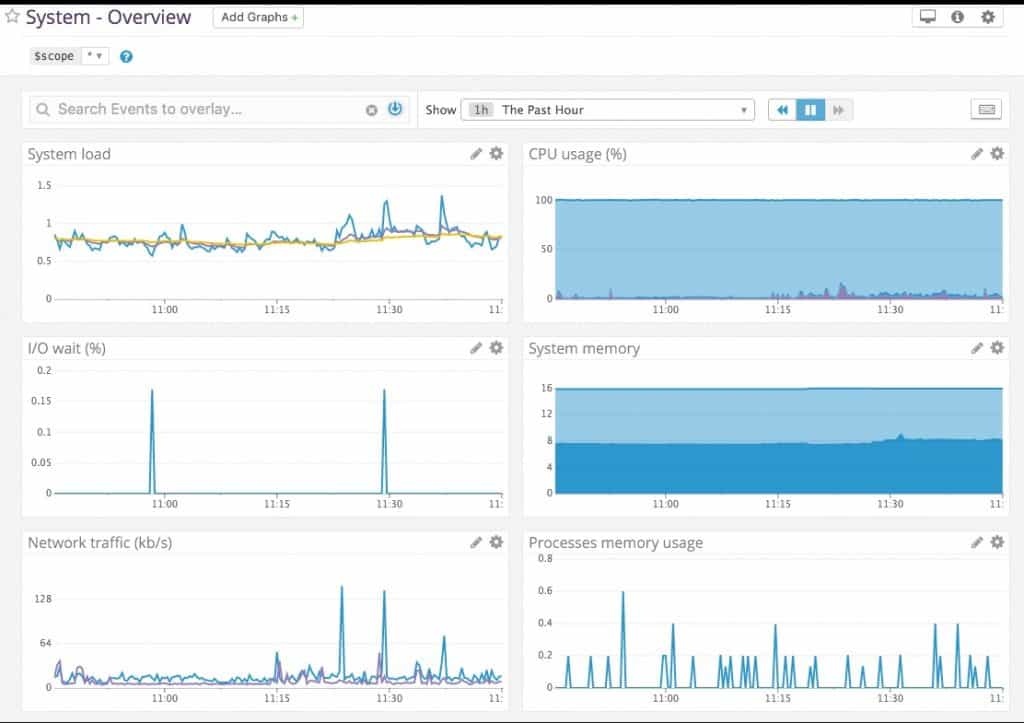The image size is (1024, 723).
Task: Edit the Network traffic graph with pencil icon
Action: [477, 542]
